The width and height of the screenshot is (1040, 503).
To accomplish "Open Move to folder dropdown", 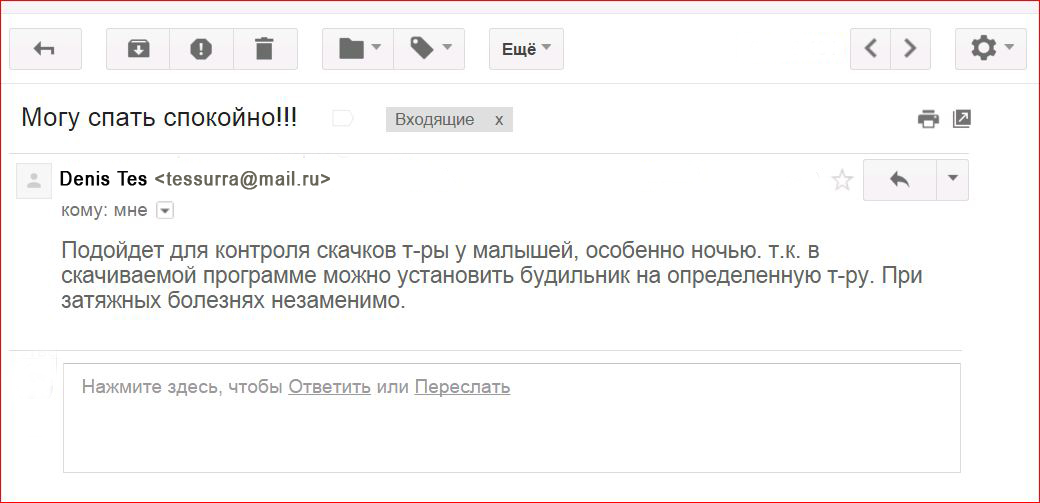I will point(358,49).
